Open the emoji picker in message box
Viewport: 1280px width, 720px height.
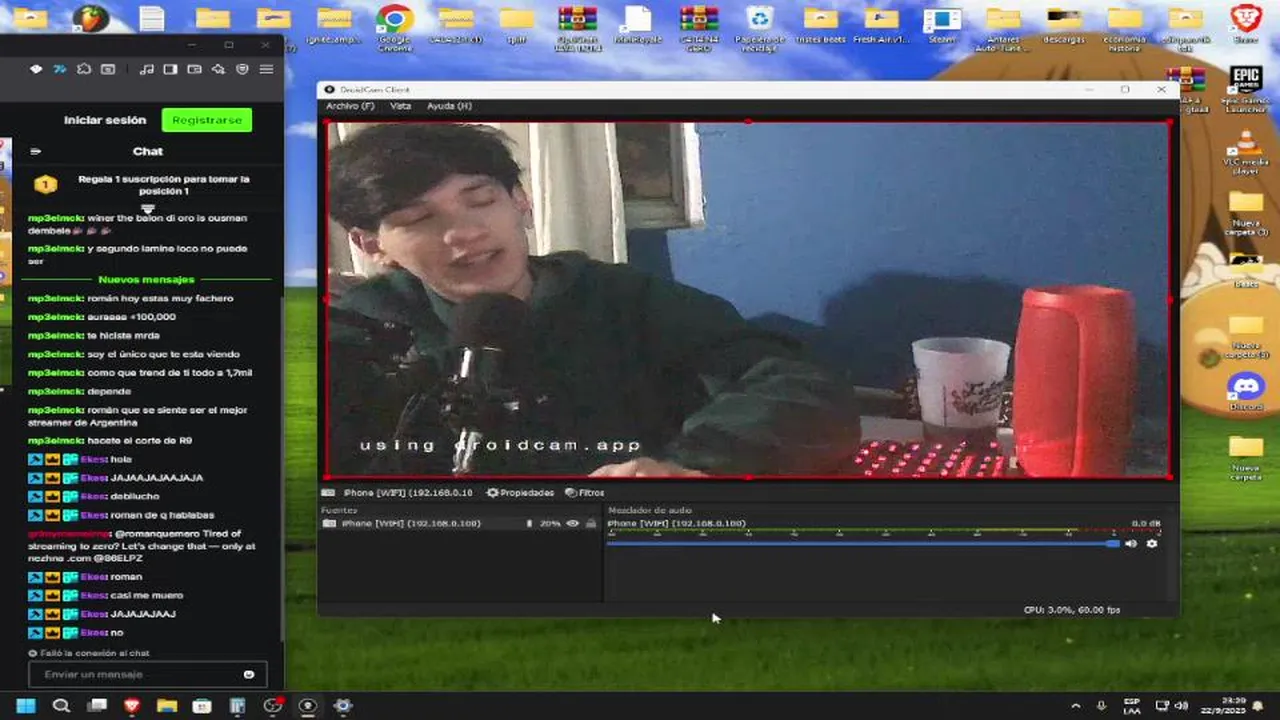(x=249, y=674)
